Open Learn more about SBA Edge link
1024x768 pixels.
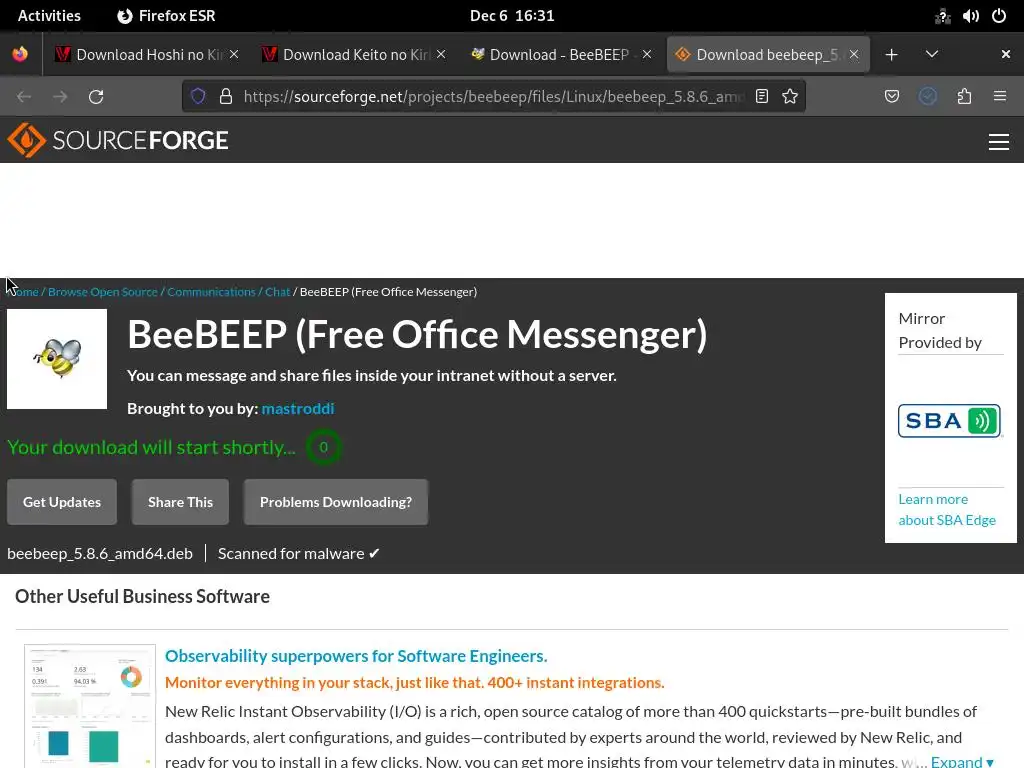pyautogui.click(x=947, y=509)
